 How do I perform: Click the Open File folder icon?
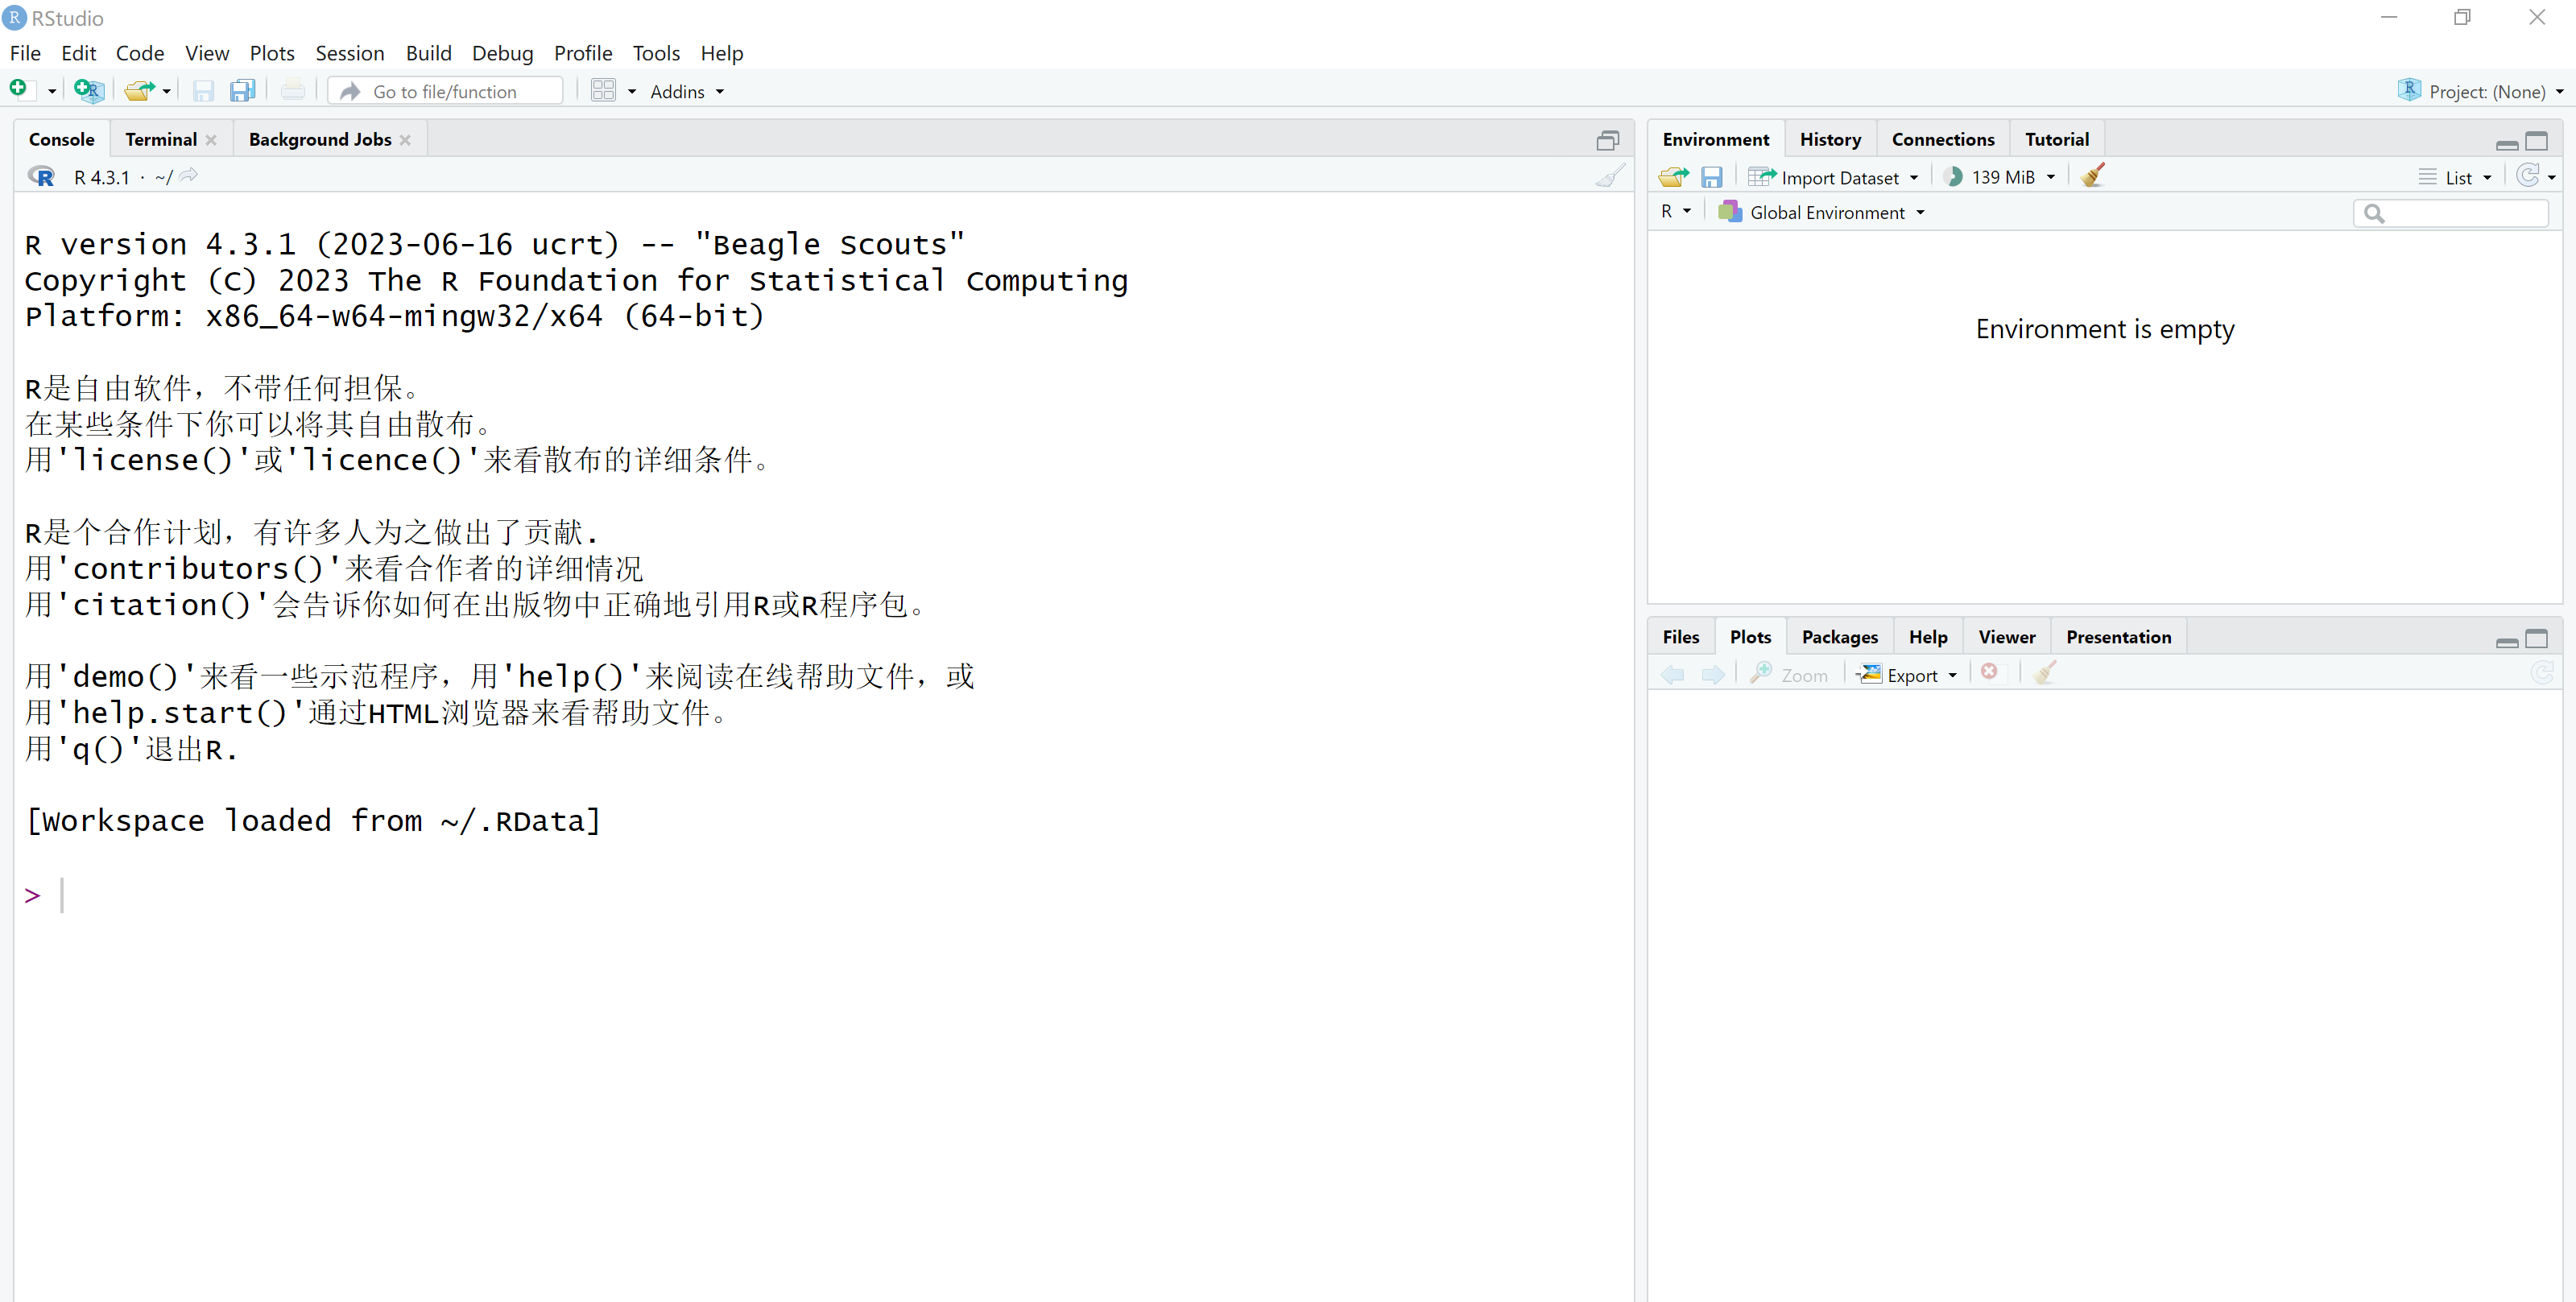[x=139, y=91]
